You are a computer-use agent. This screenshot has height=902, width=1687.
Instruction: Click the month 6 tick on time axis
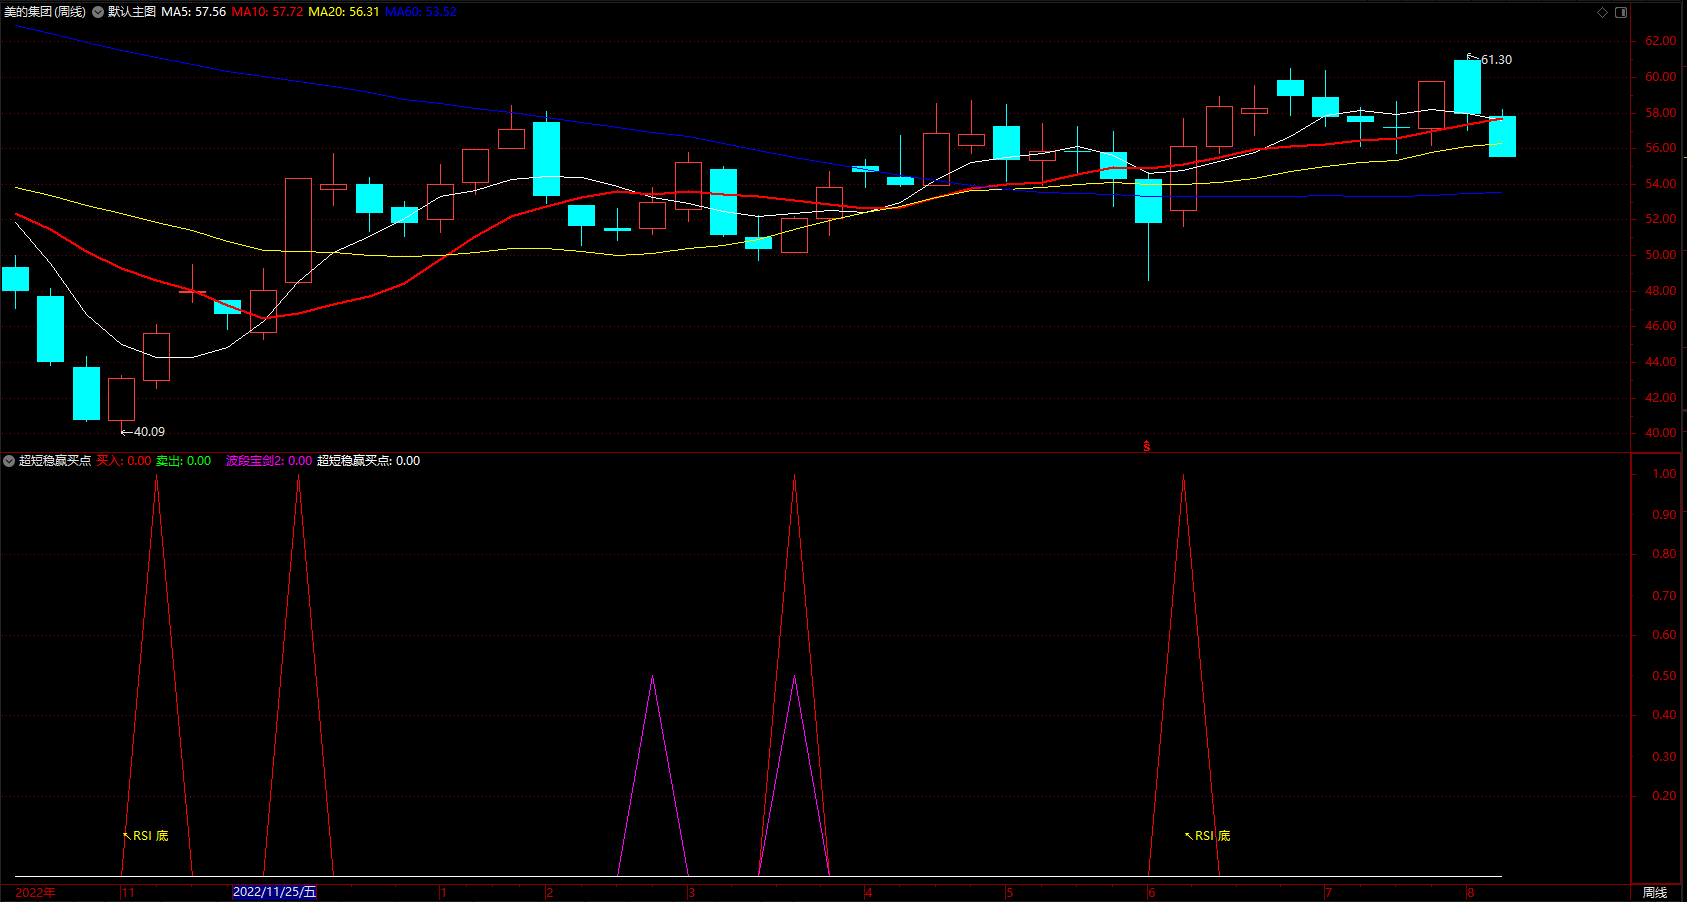coord(1152,892)
